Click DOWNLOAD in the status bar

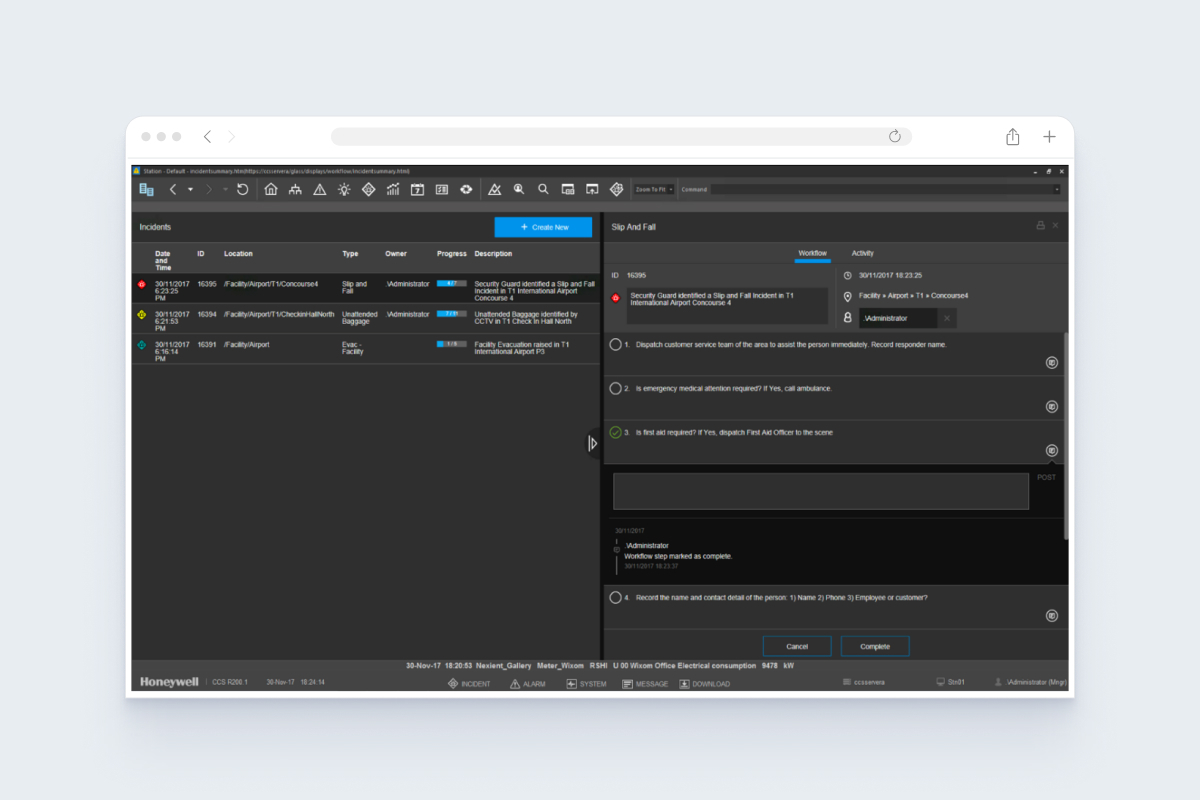click(x=704, y=684)
